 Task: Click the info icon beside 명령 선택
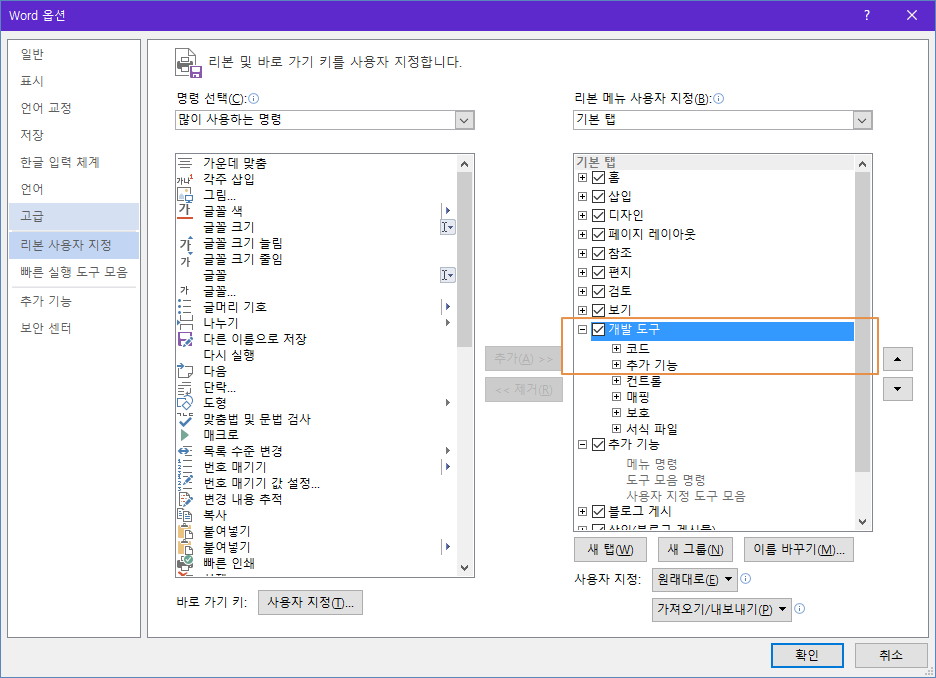(254, 98)
